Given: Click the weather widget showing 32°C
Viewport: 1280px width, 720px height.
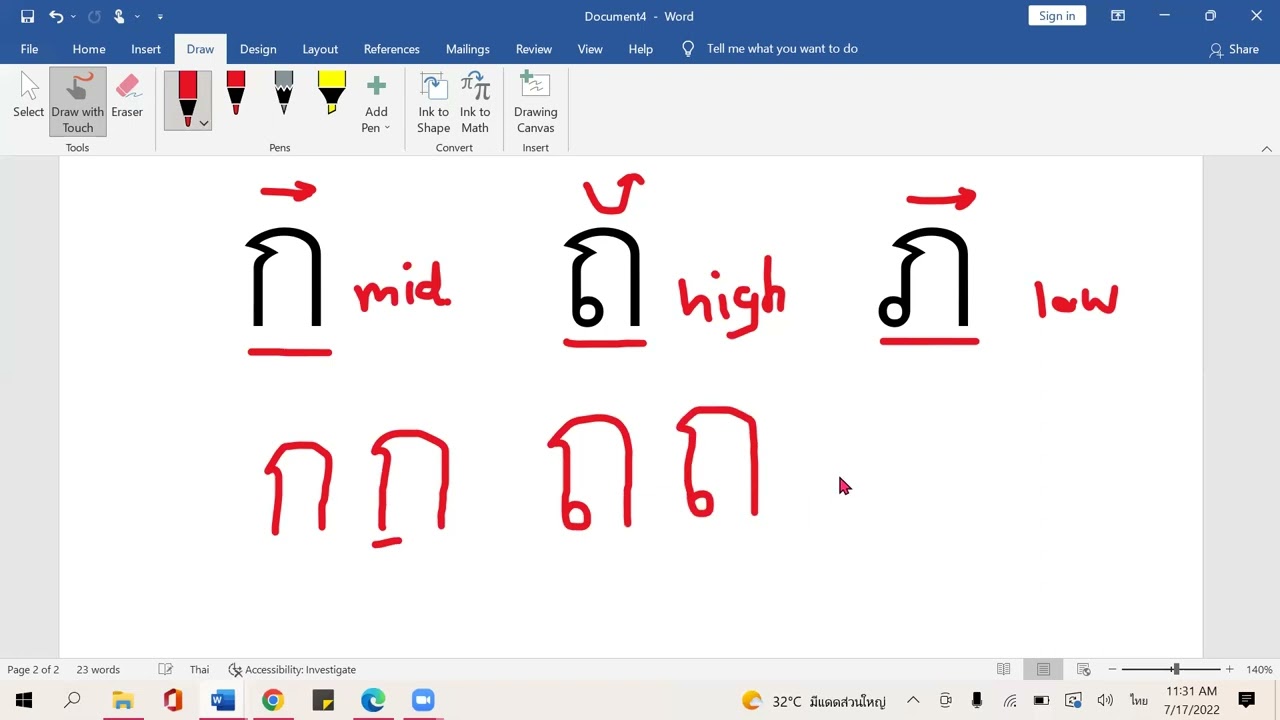Looking at the screenshot, I should click(x=814, y=701).
